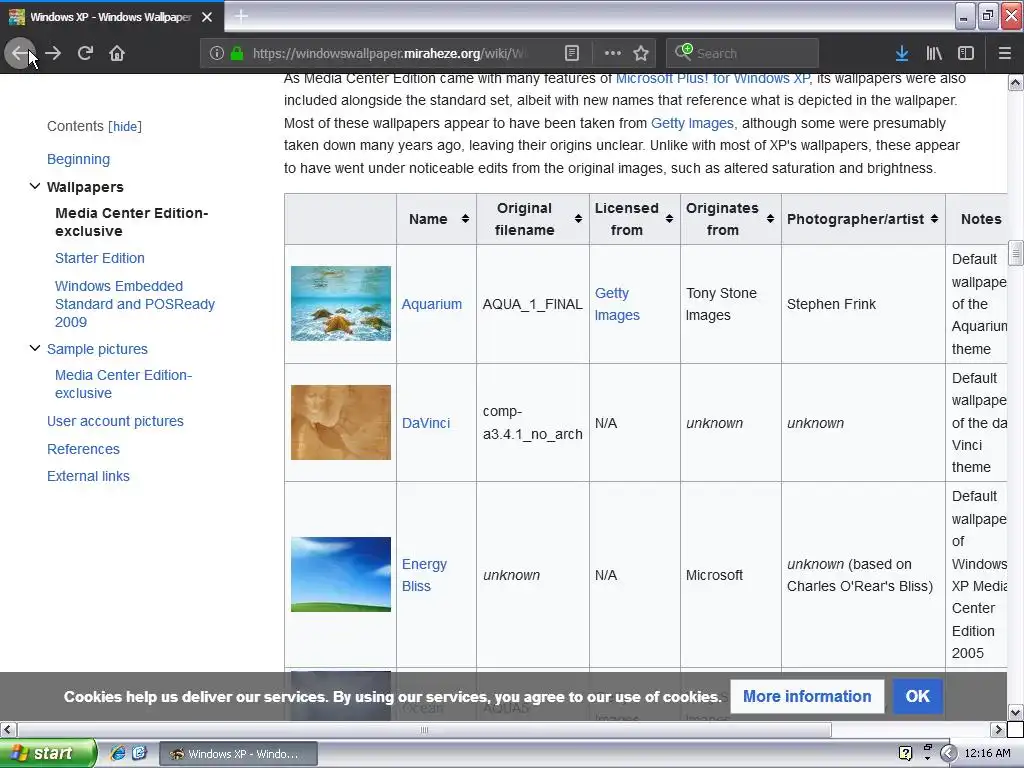Open page actions three-dots menu

(613, 53)
